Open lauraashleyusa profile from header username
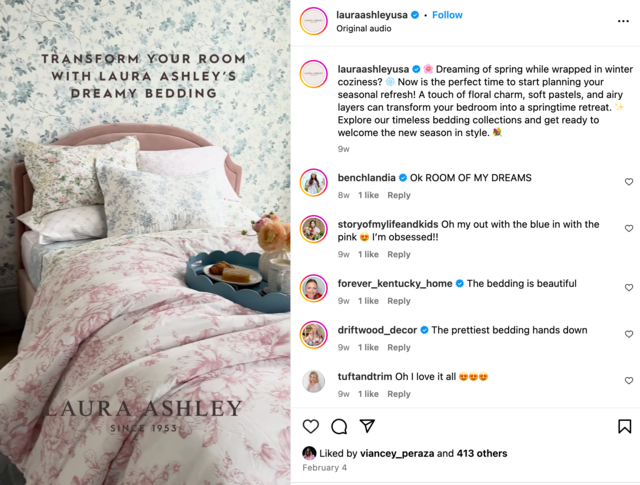Viewport: 640px width, 485px height. 372,15
